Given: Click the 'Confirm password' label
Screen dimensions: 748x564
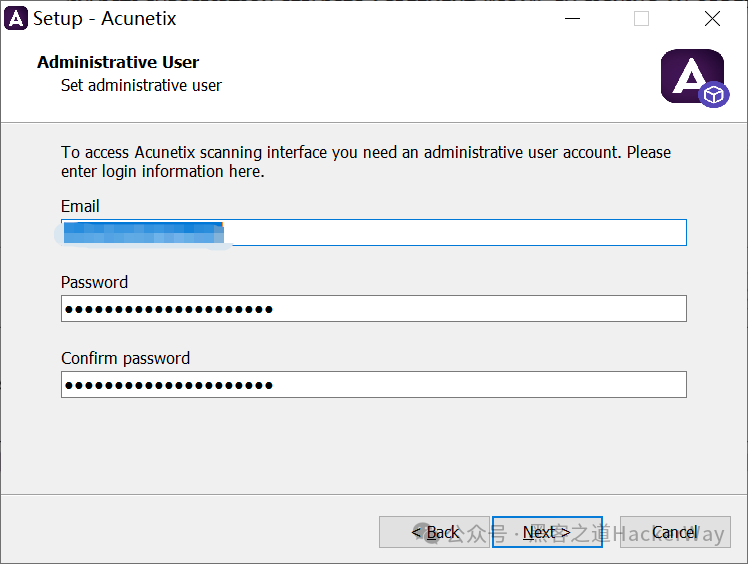Looking at the screenshot, I should click(x=125, y=358).
